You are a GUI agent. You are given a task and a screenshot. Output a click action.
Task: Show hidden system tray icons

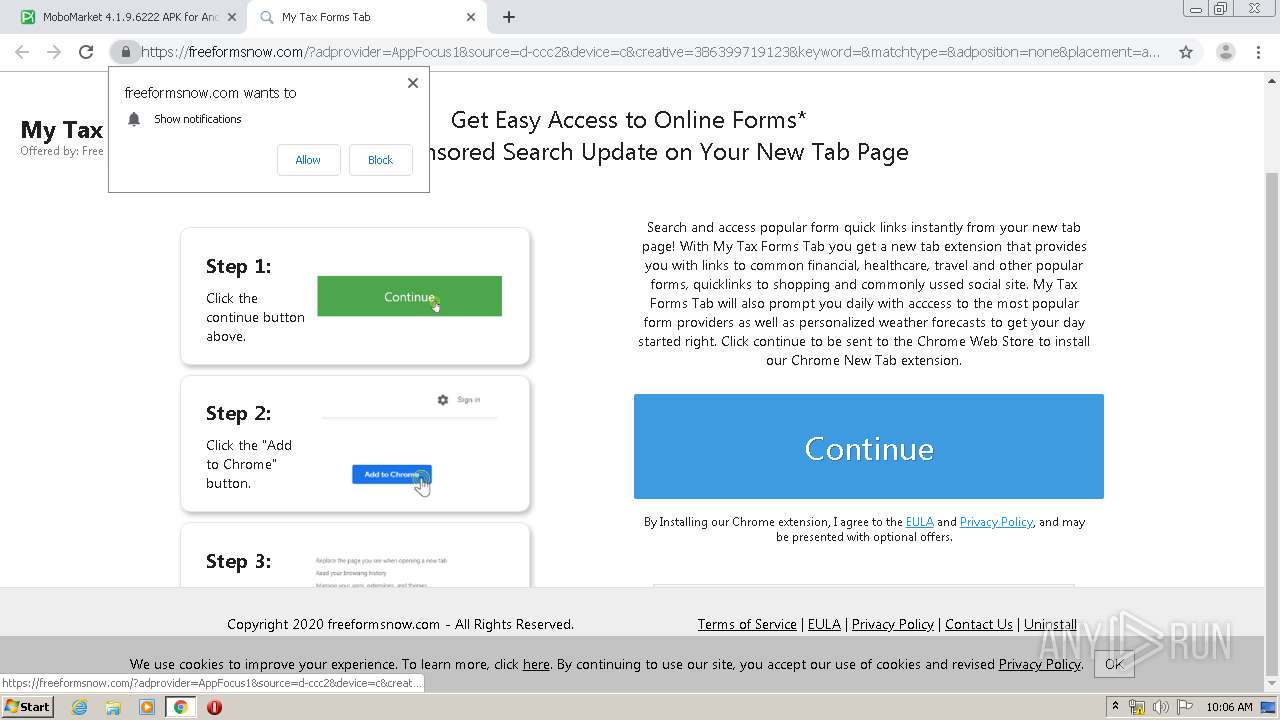coord(1115,707)
